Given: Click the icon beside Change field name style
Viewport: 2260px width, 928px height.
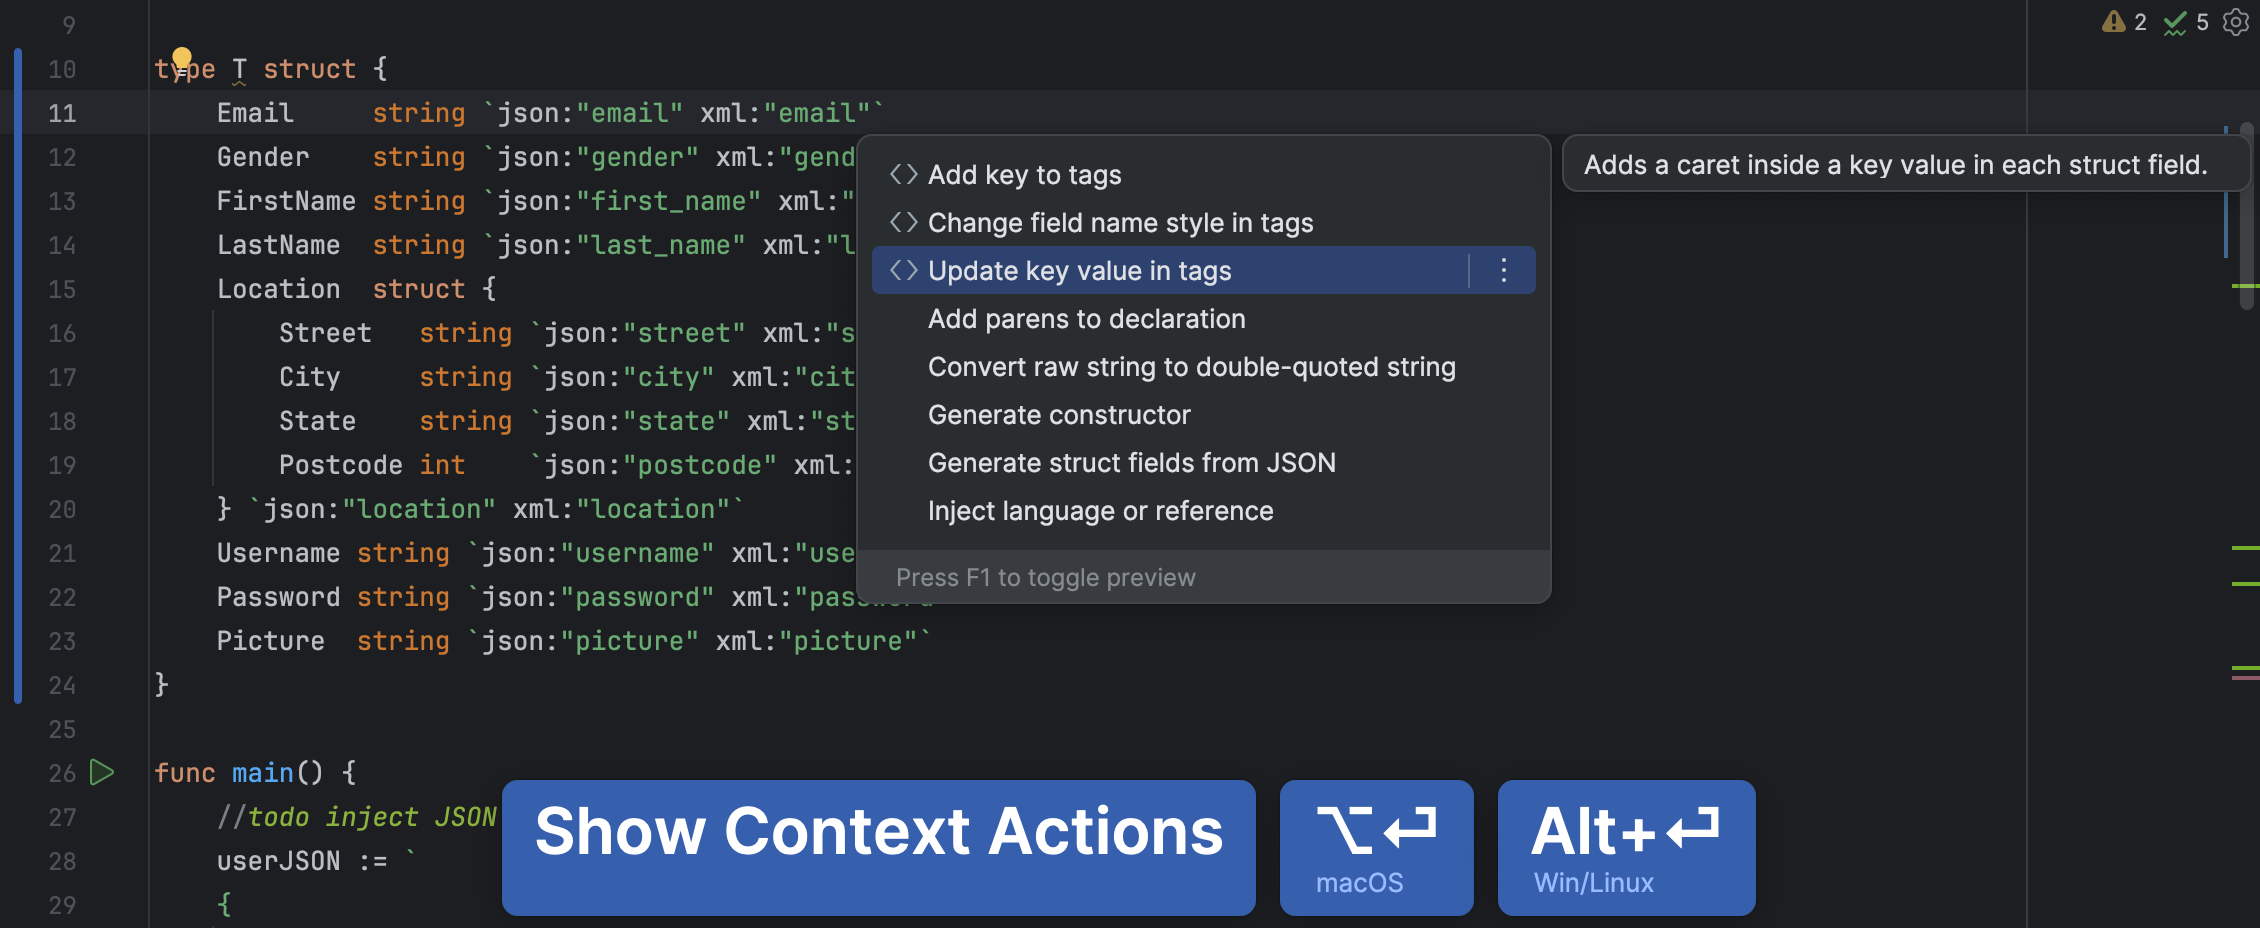Looking at the screenshot, I should pyautogui.click(x=903, y=222).
